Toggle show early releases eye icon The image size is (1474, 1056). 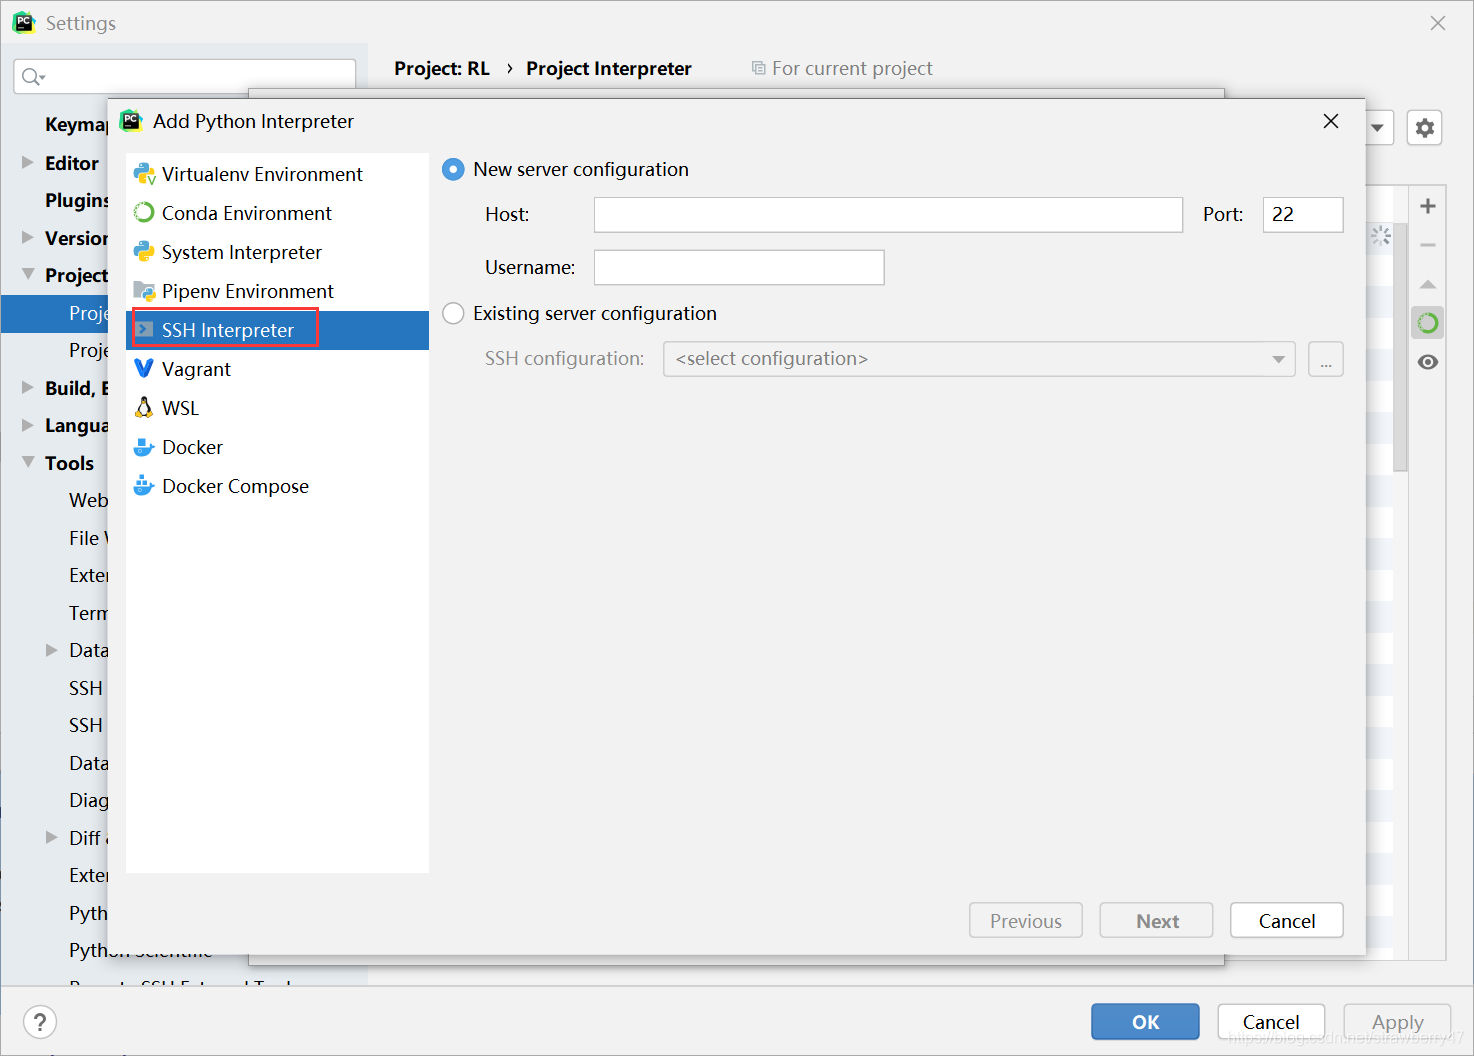tap(1428, 362)
